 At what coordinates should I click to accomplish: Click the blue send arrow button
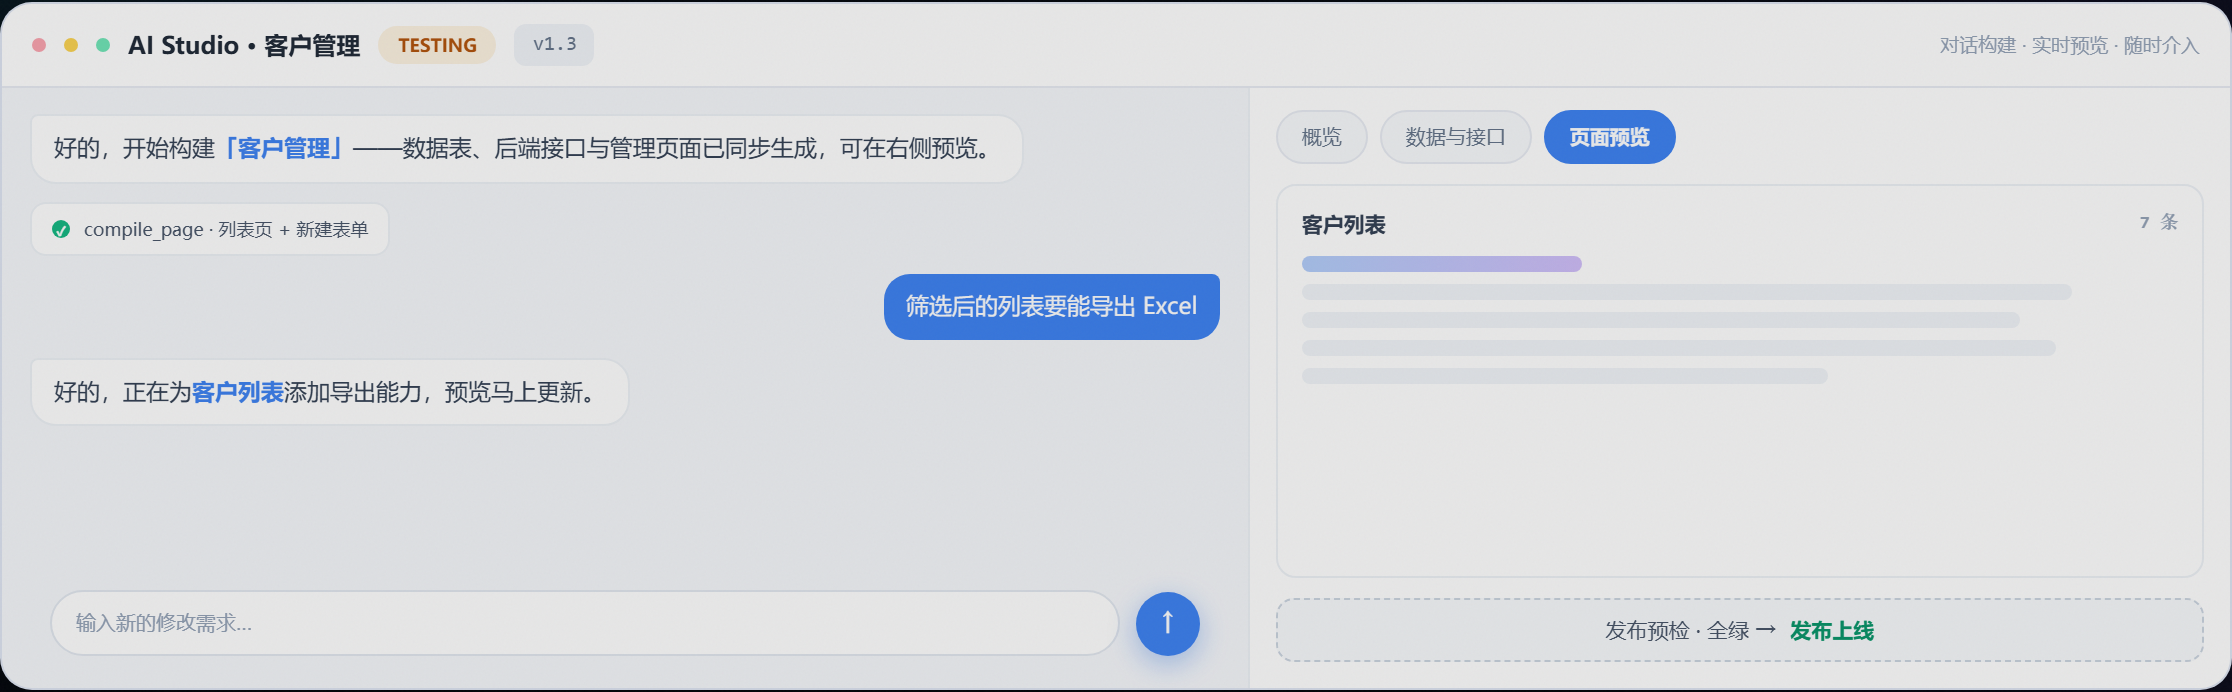point(1167,624)
